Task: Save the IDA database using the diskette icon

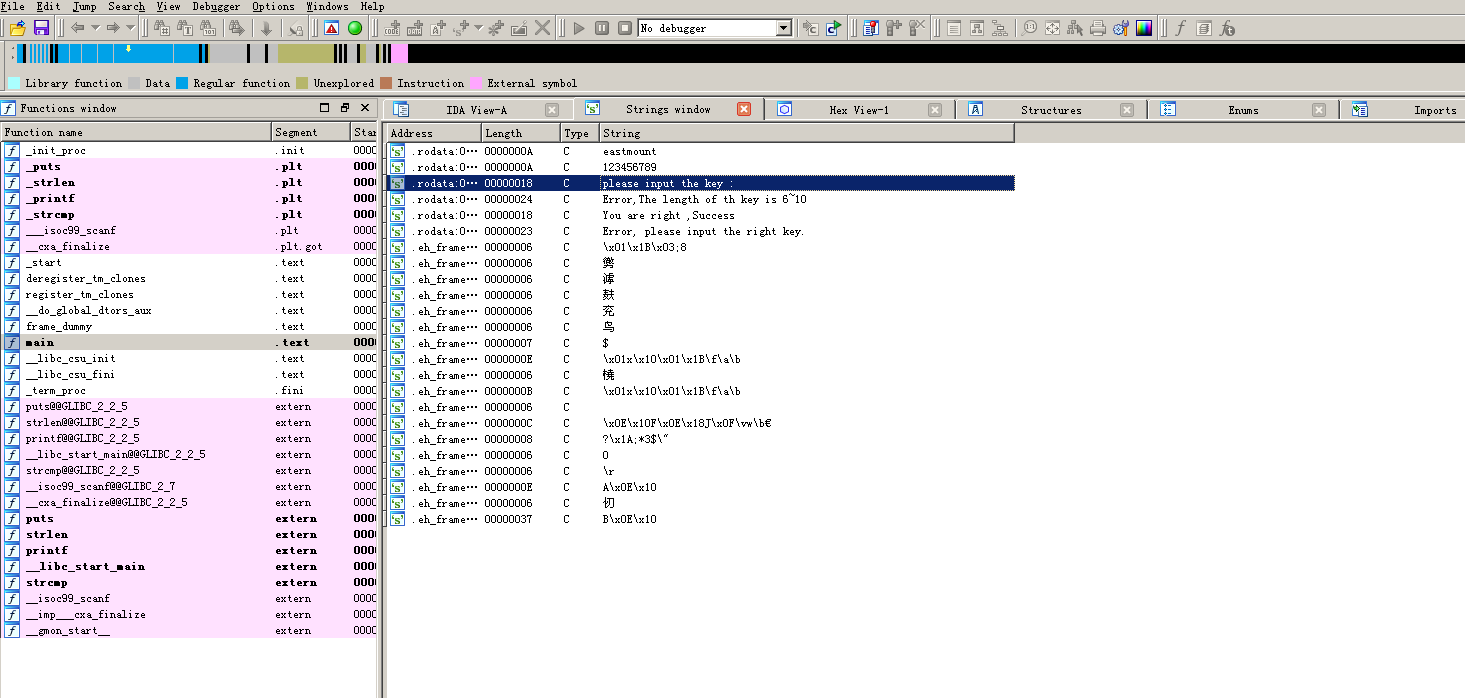Action: pyautogui.click(x=40, y=28)
